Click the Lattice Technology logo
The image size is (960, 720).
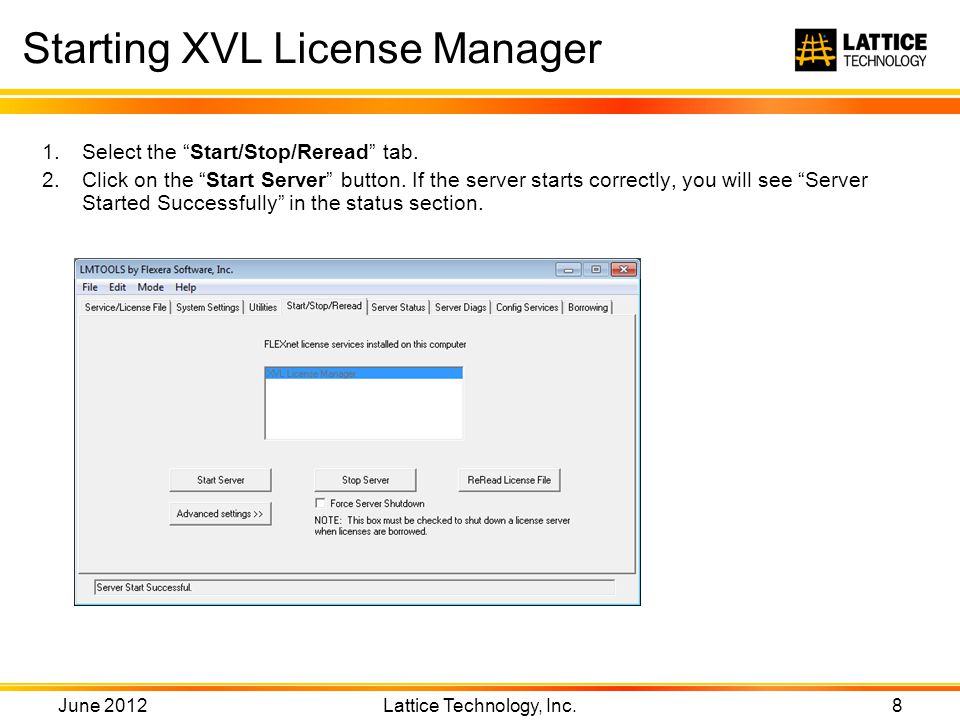861,50
